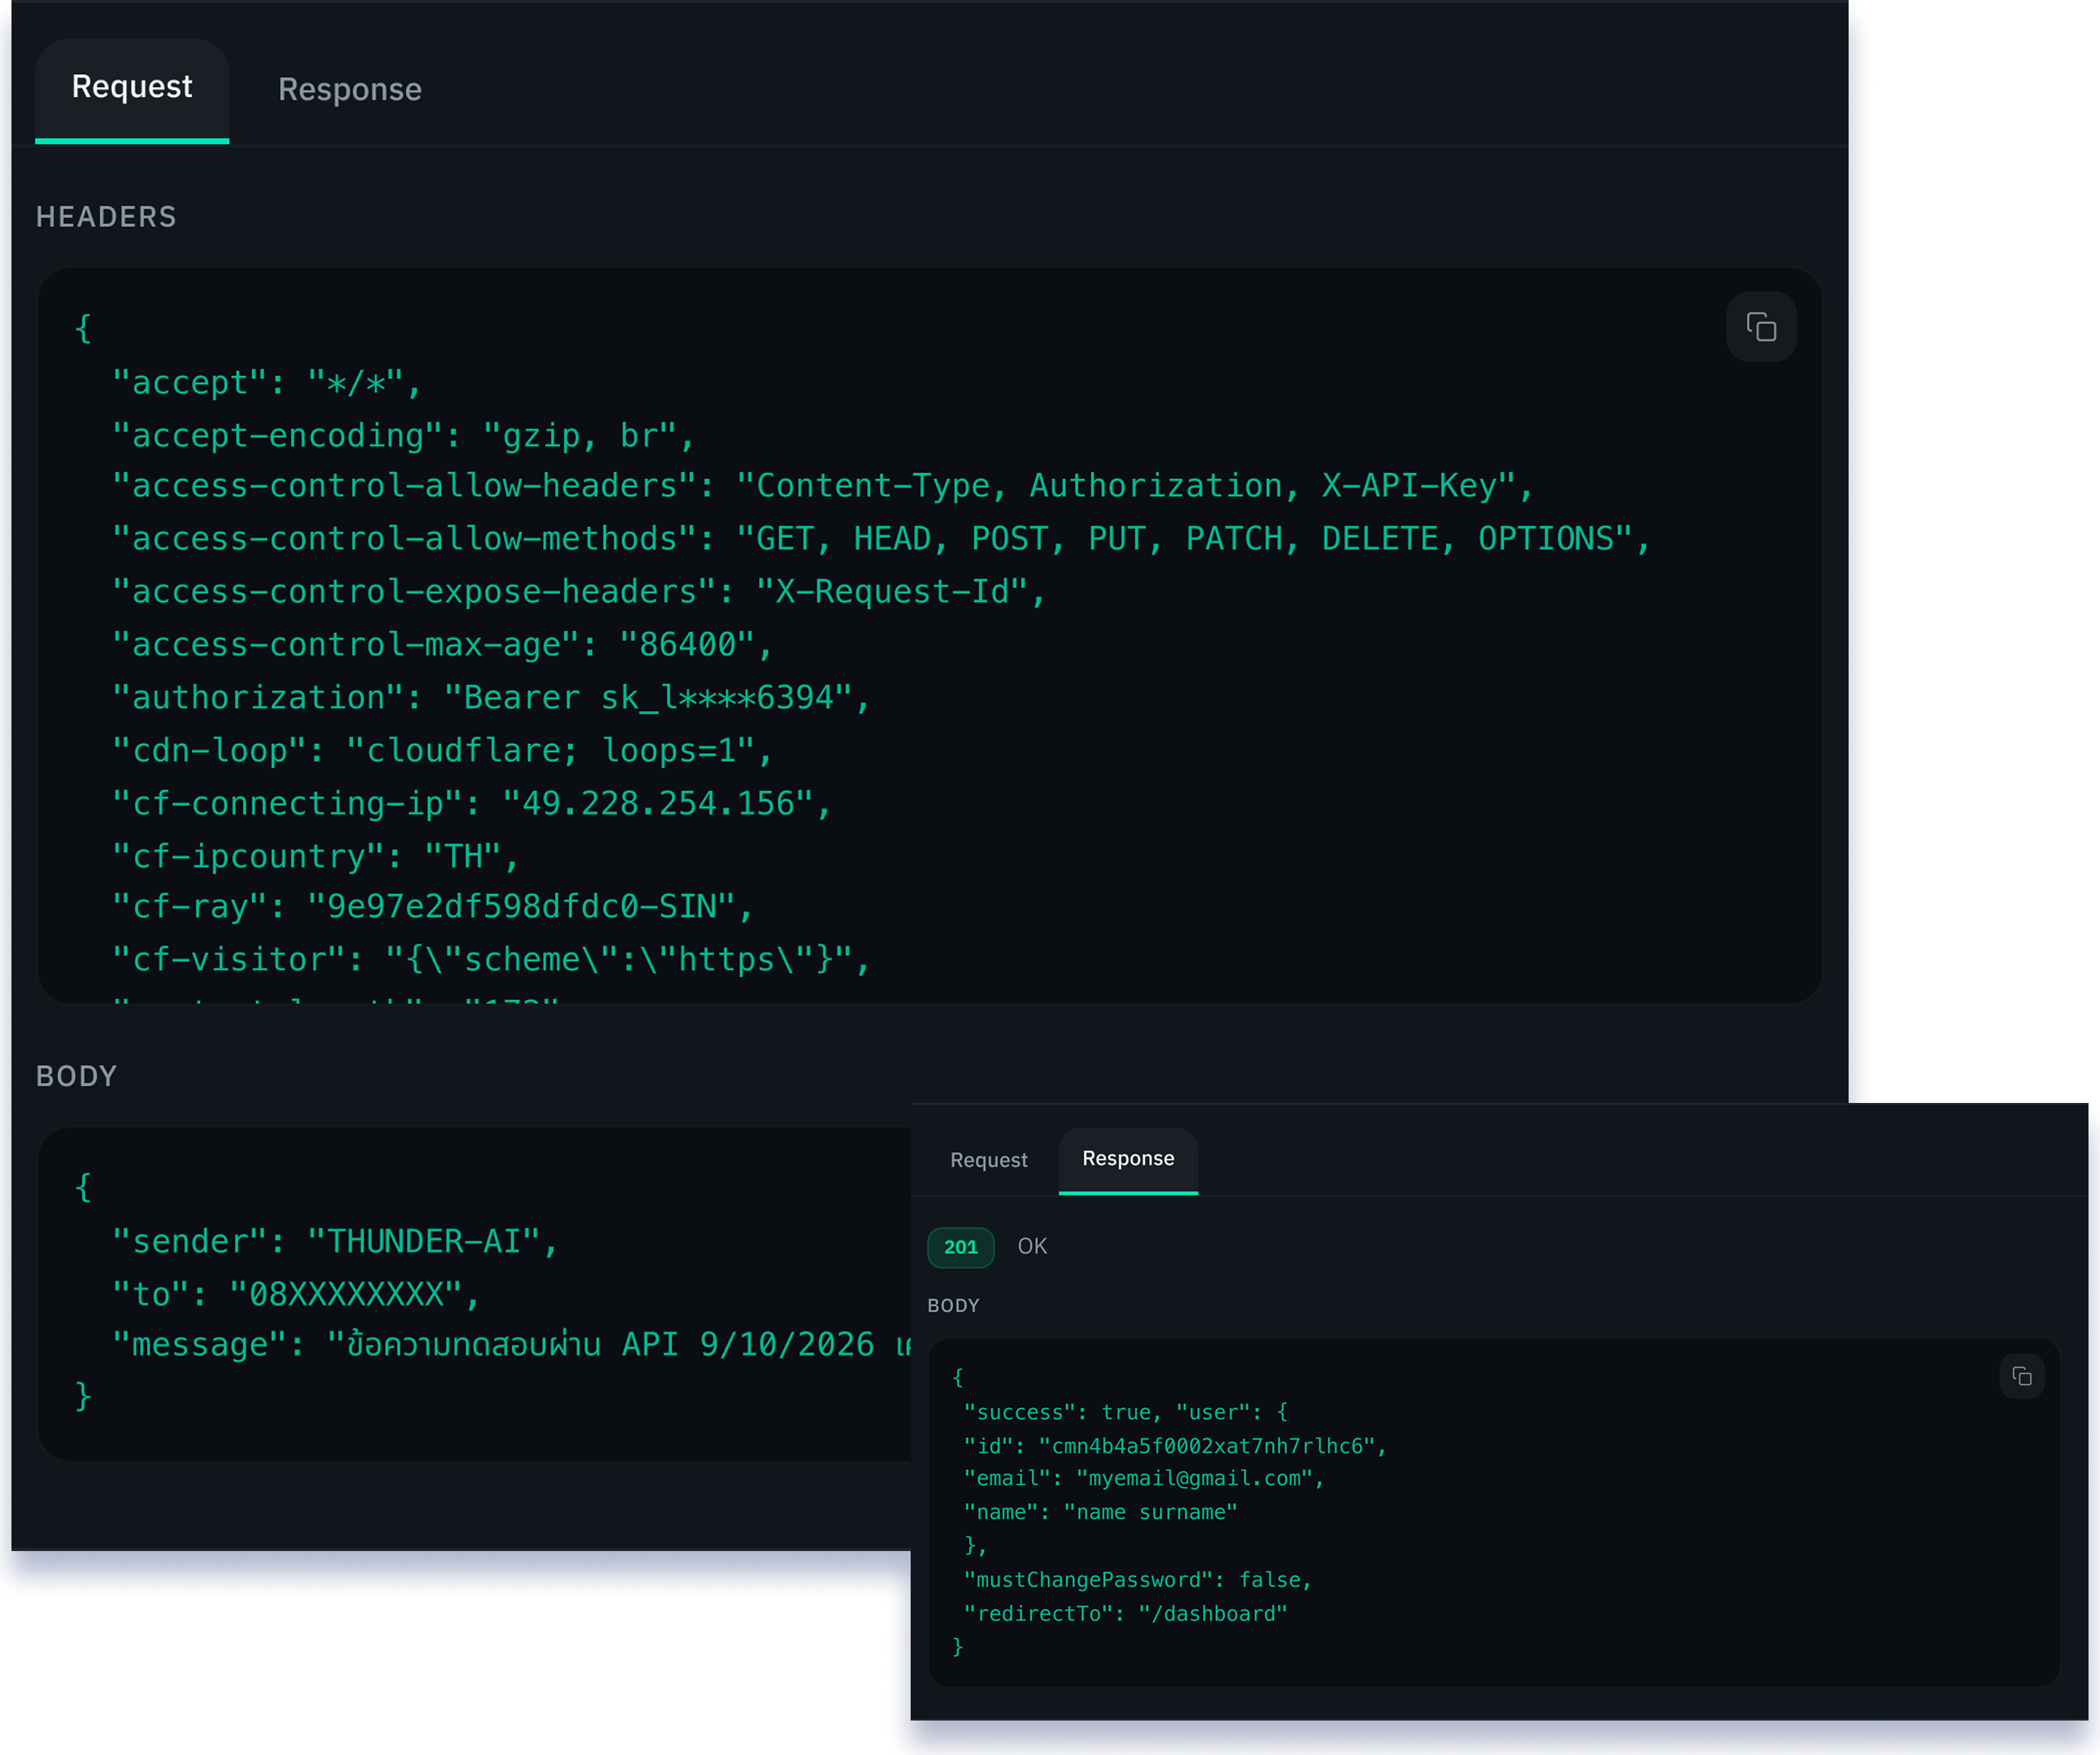
Task: Select the Response tab in the bottom panel
Action: point(1127,1159)
